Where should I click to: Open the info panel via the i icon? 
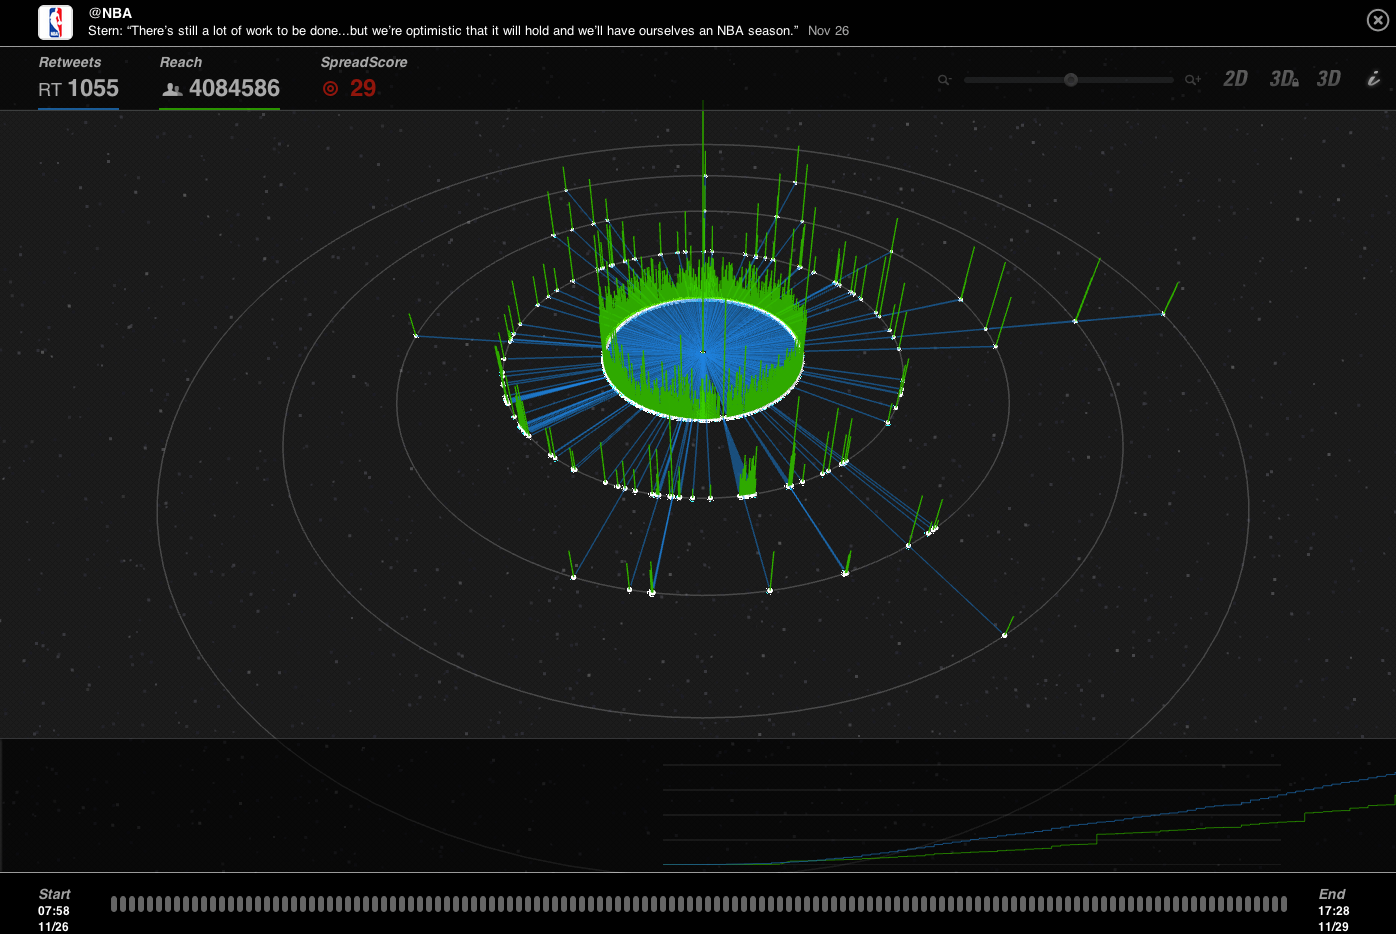[1372, 77]
